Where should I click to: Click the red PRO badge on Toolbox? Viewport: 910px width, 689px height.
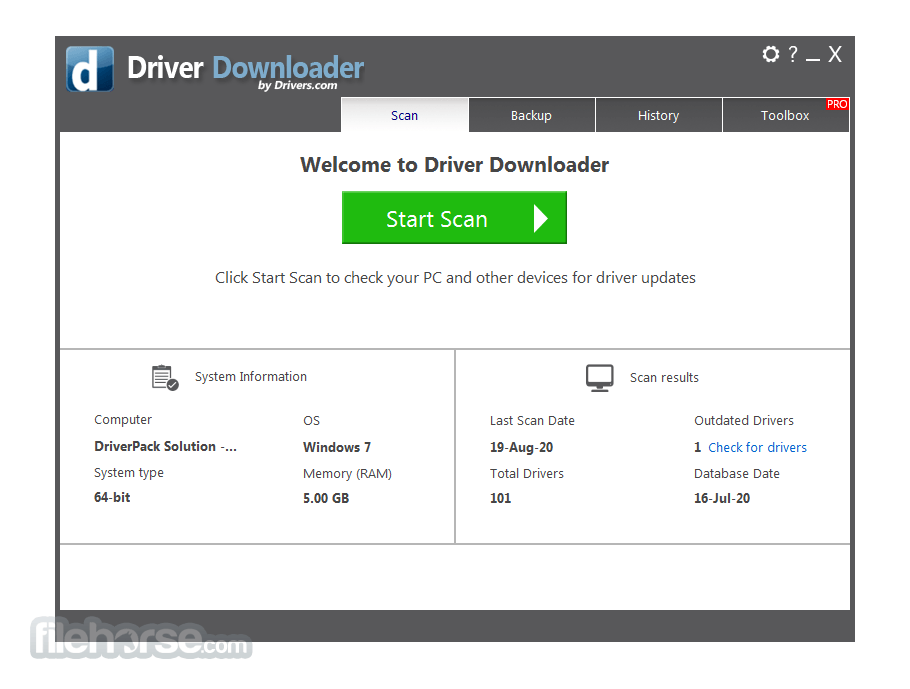[x=837, y=104]
